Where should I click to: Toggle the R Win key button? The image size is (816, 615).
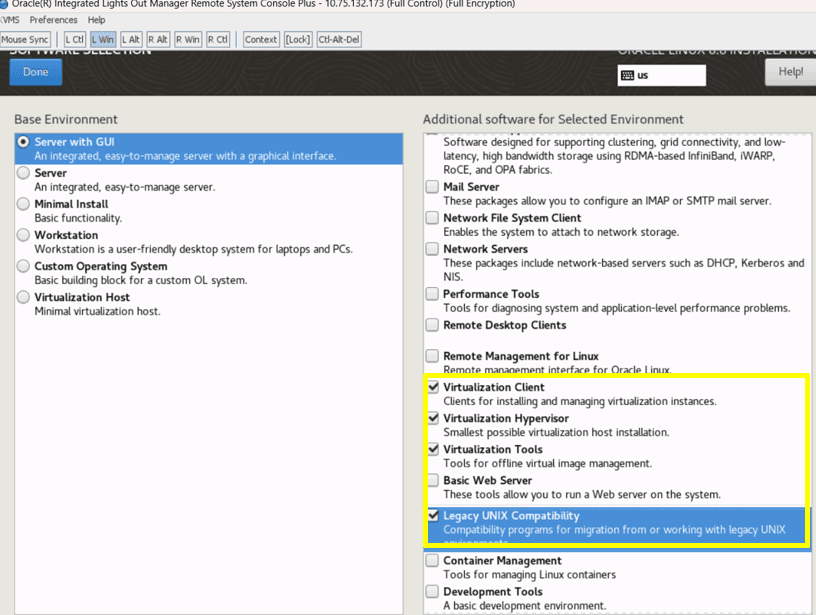[x=189, y=39]
